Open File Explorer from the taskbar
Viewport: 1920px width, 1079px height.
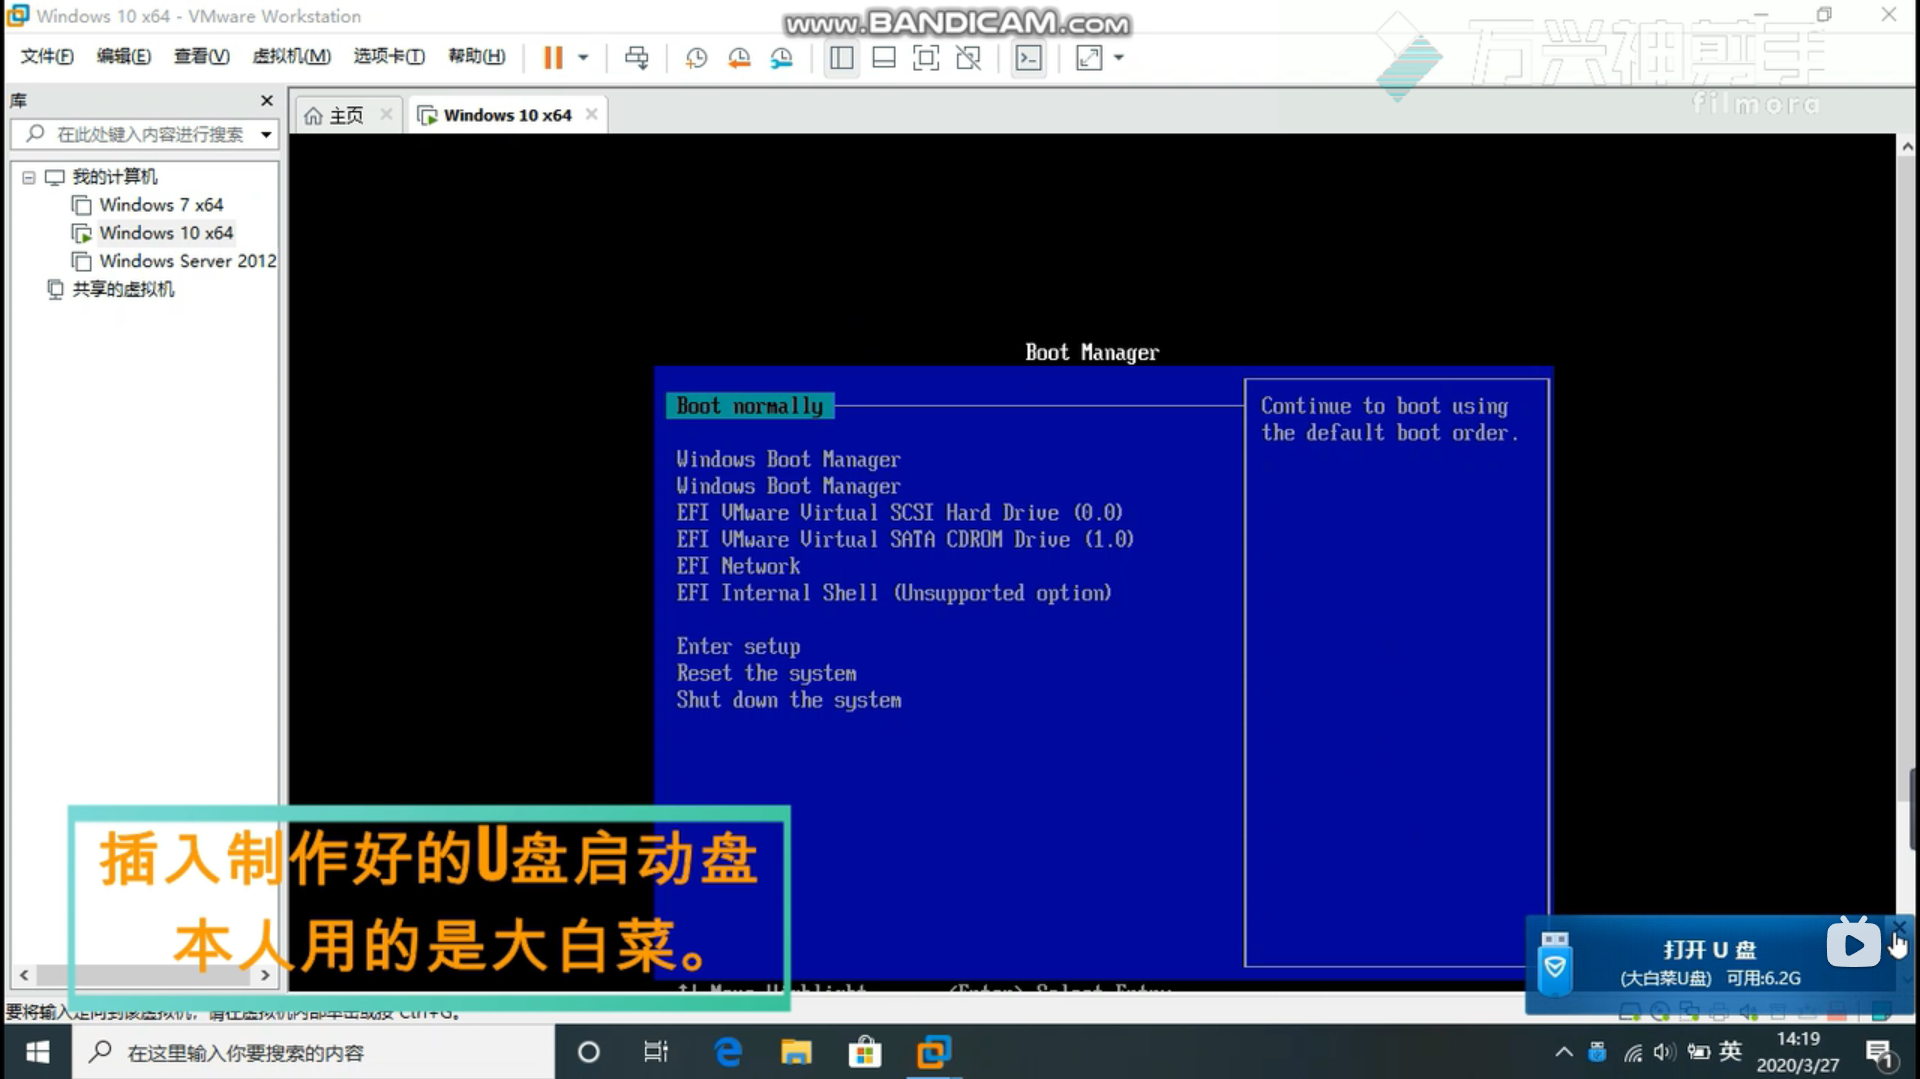click(x=796, y=1052)
